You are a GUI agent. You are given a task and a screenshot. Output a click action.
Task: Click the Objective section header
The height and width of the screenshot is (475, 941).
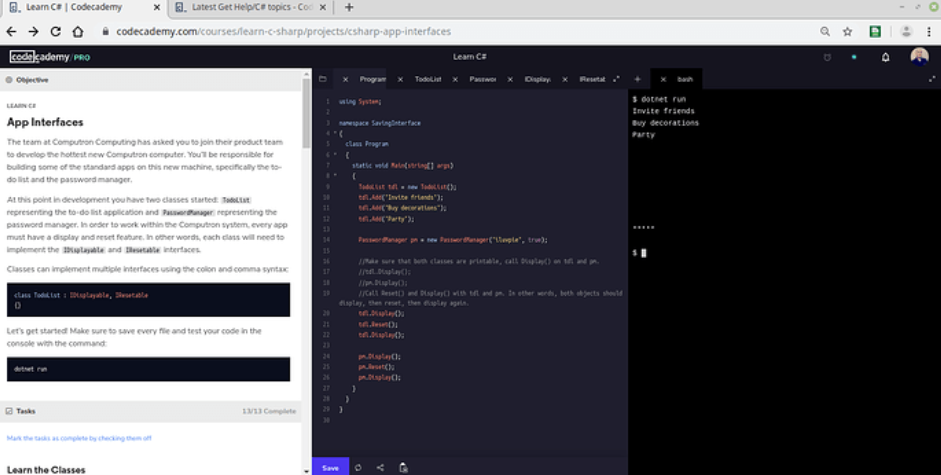[151, 79]
